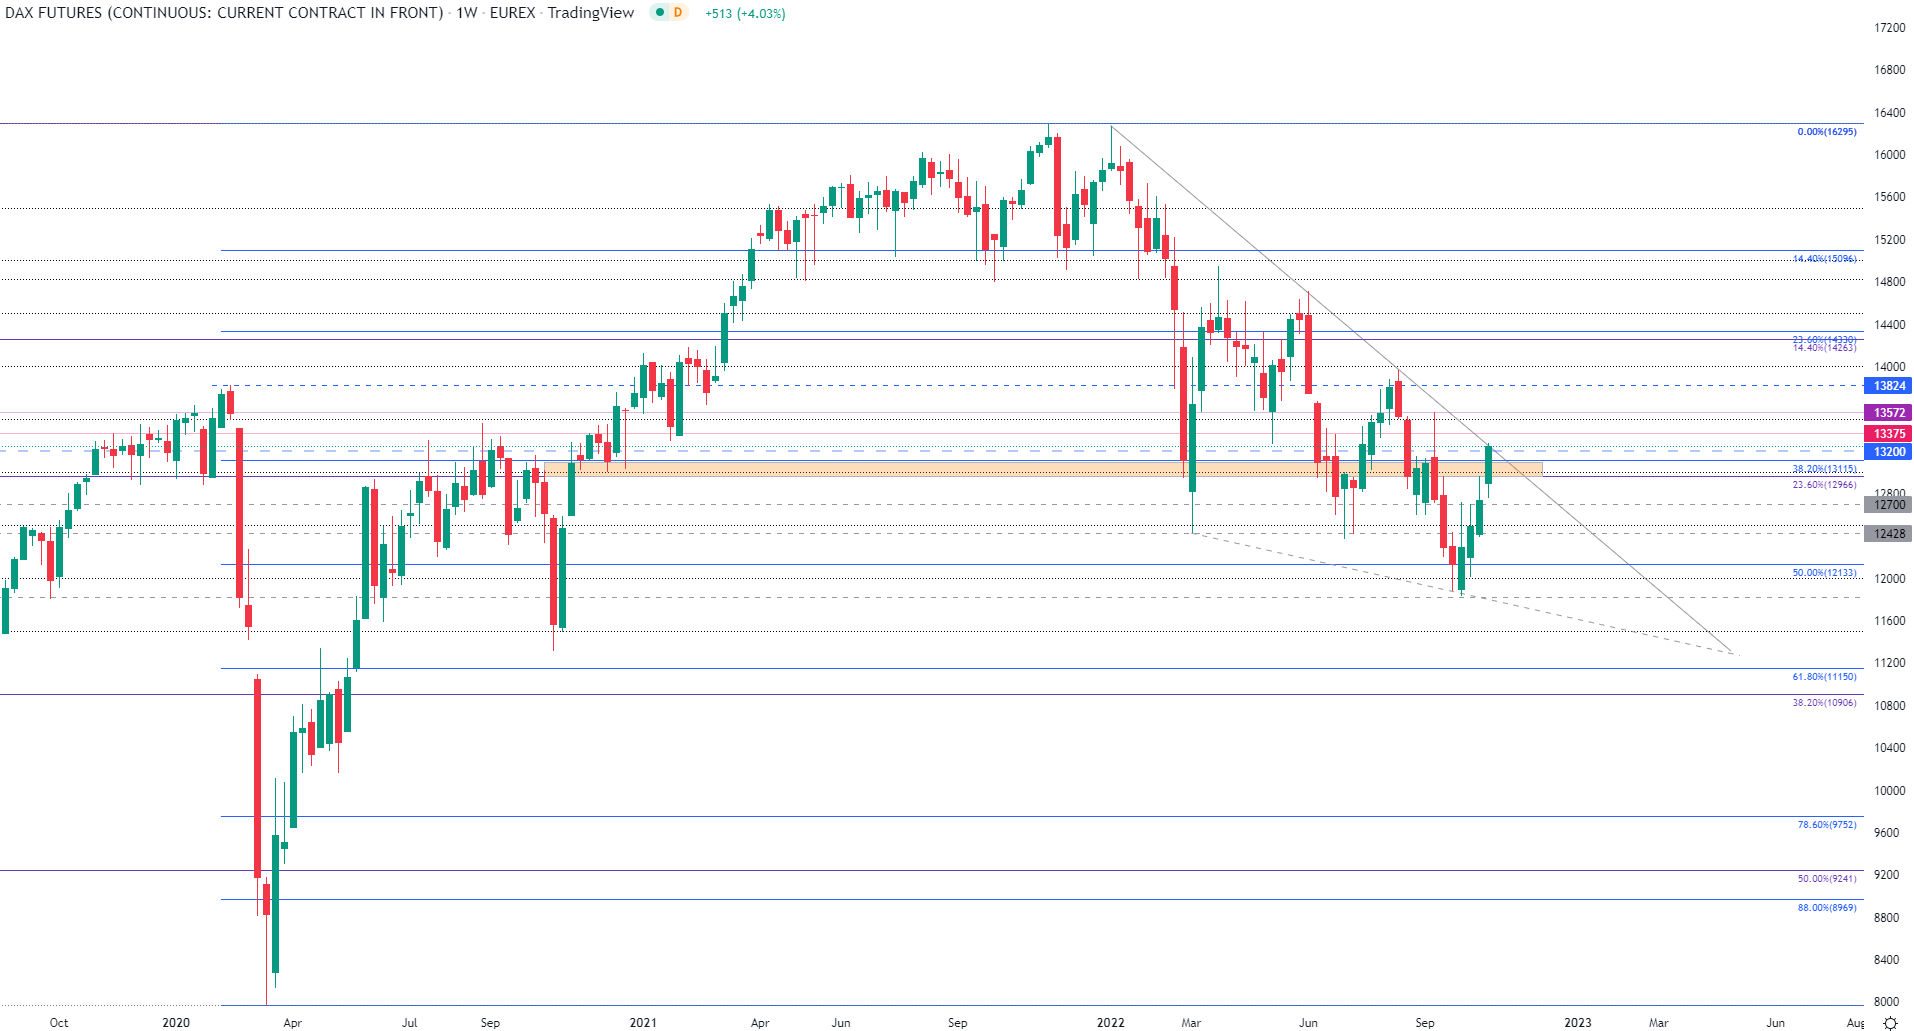
Task: Click 8400 on the price axis
Action: (1886, 960)
